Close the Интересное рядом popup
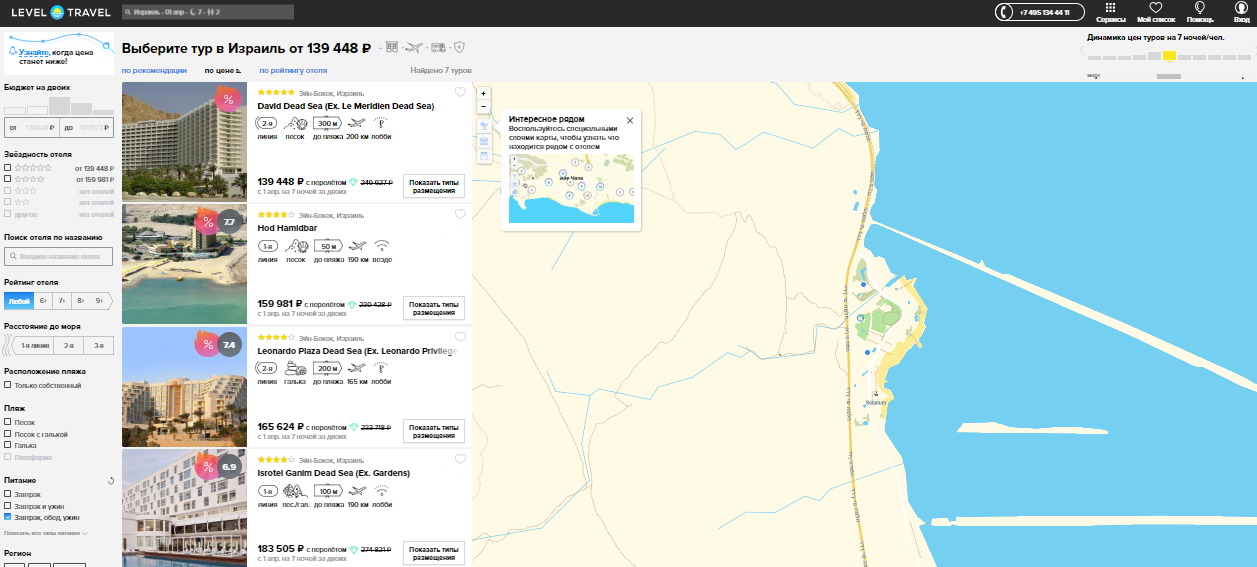 [630, 120]
